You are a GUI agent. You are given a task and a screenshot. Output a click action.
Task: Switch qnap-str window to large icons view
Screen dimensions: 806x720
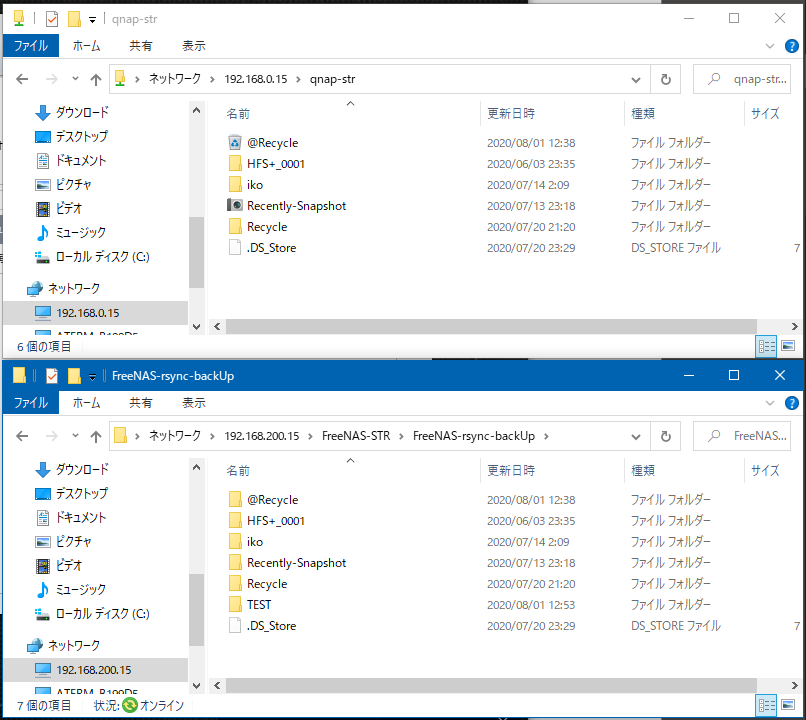pyautogui.click(x=788, y=346)
